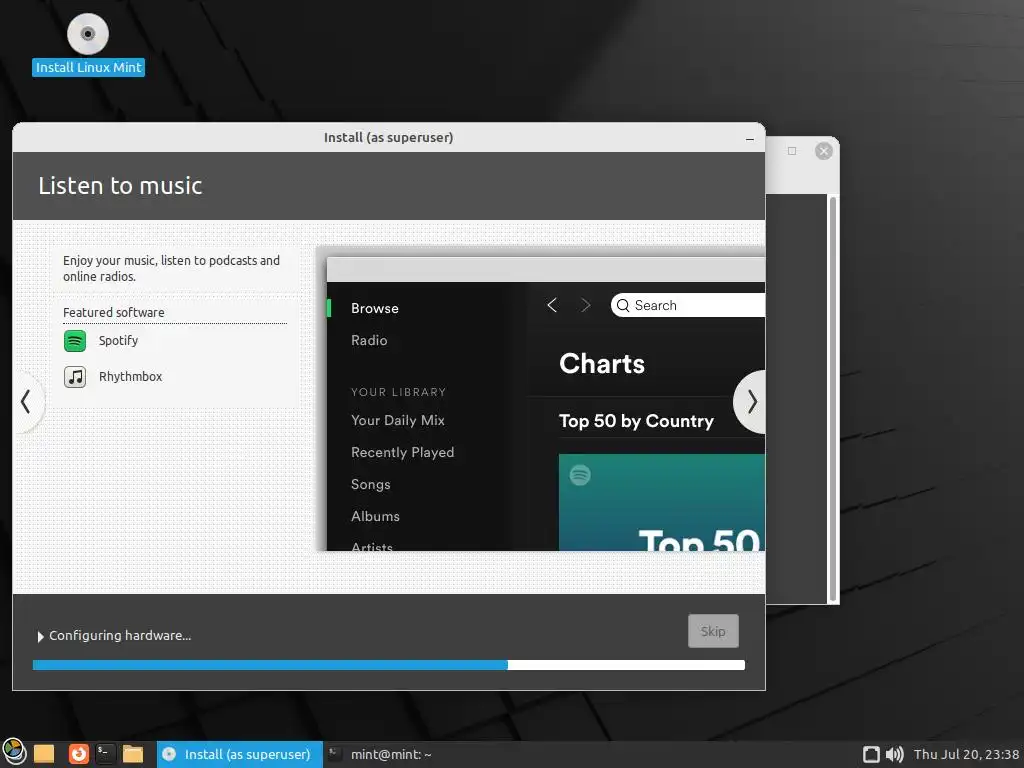Click the back arrow in Spotify preview
Image resolution: width=1024 pixels, height=768 pixels.
(x=552, y=305)
